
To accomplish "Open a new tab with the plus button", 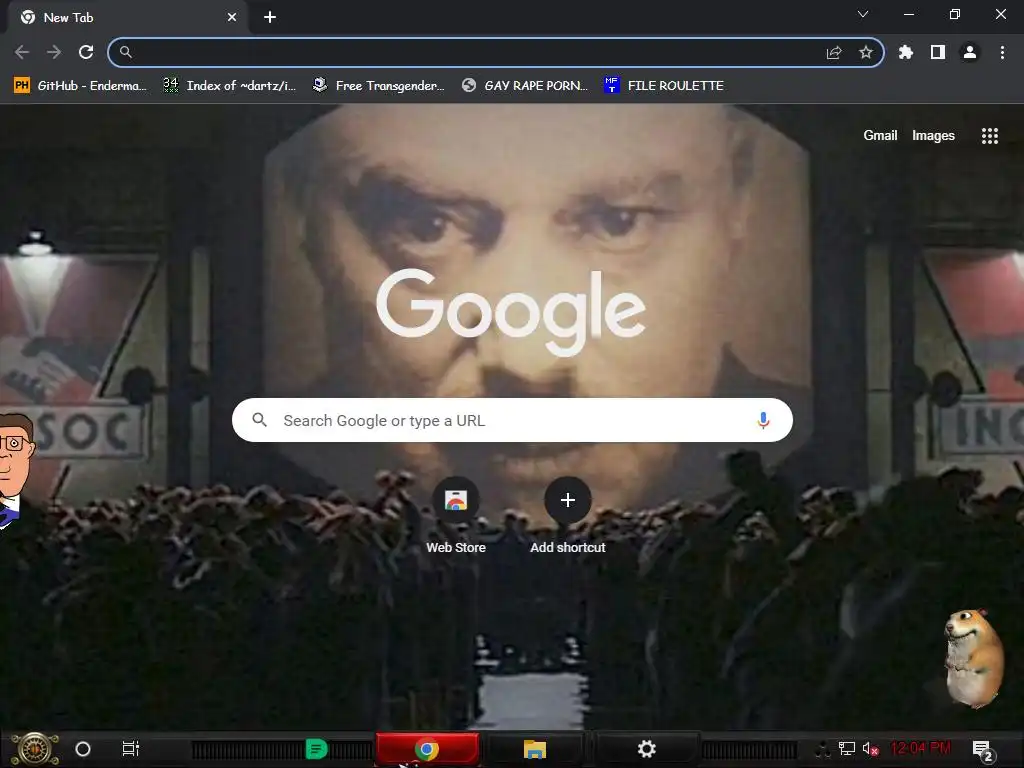I will click(270, 18).
